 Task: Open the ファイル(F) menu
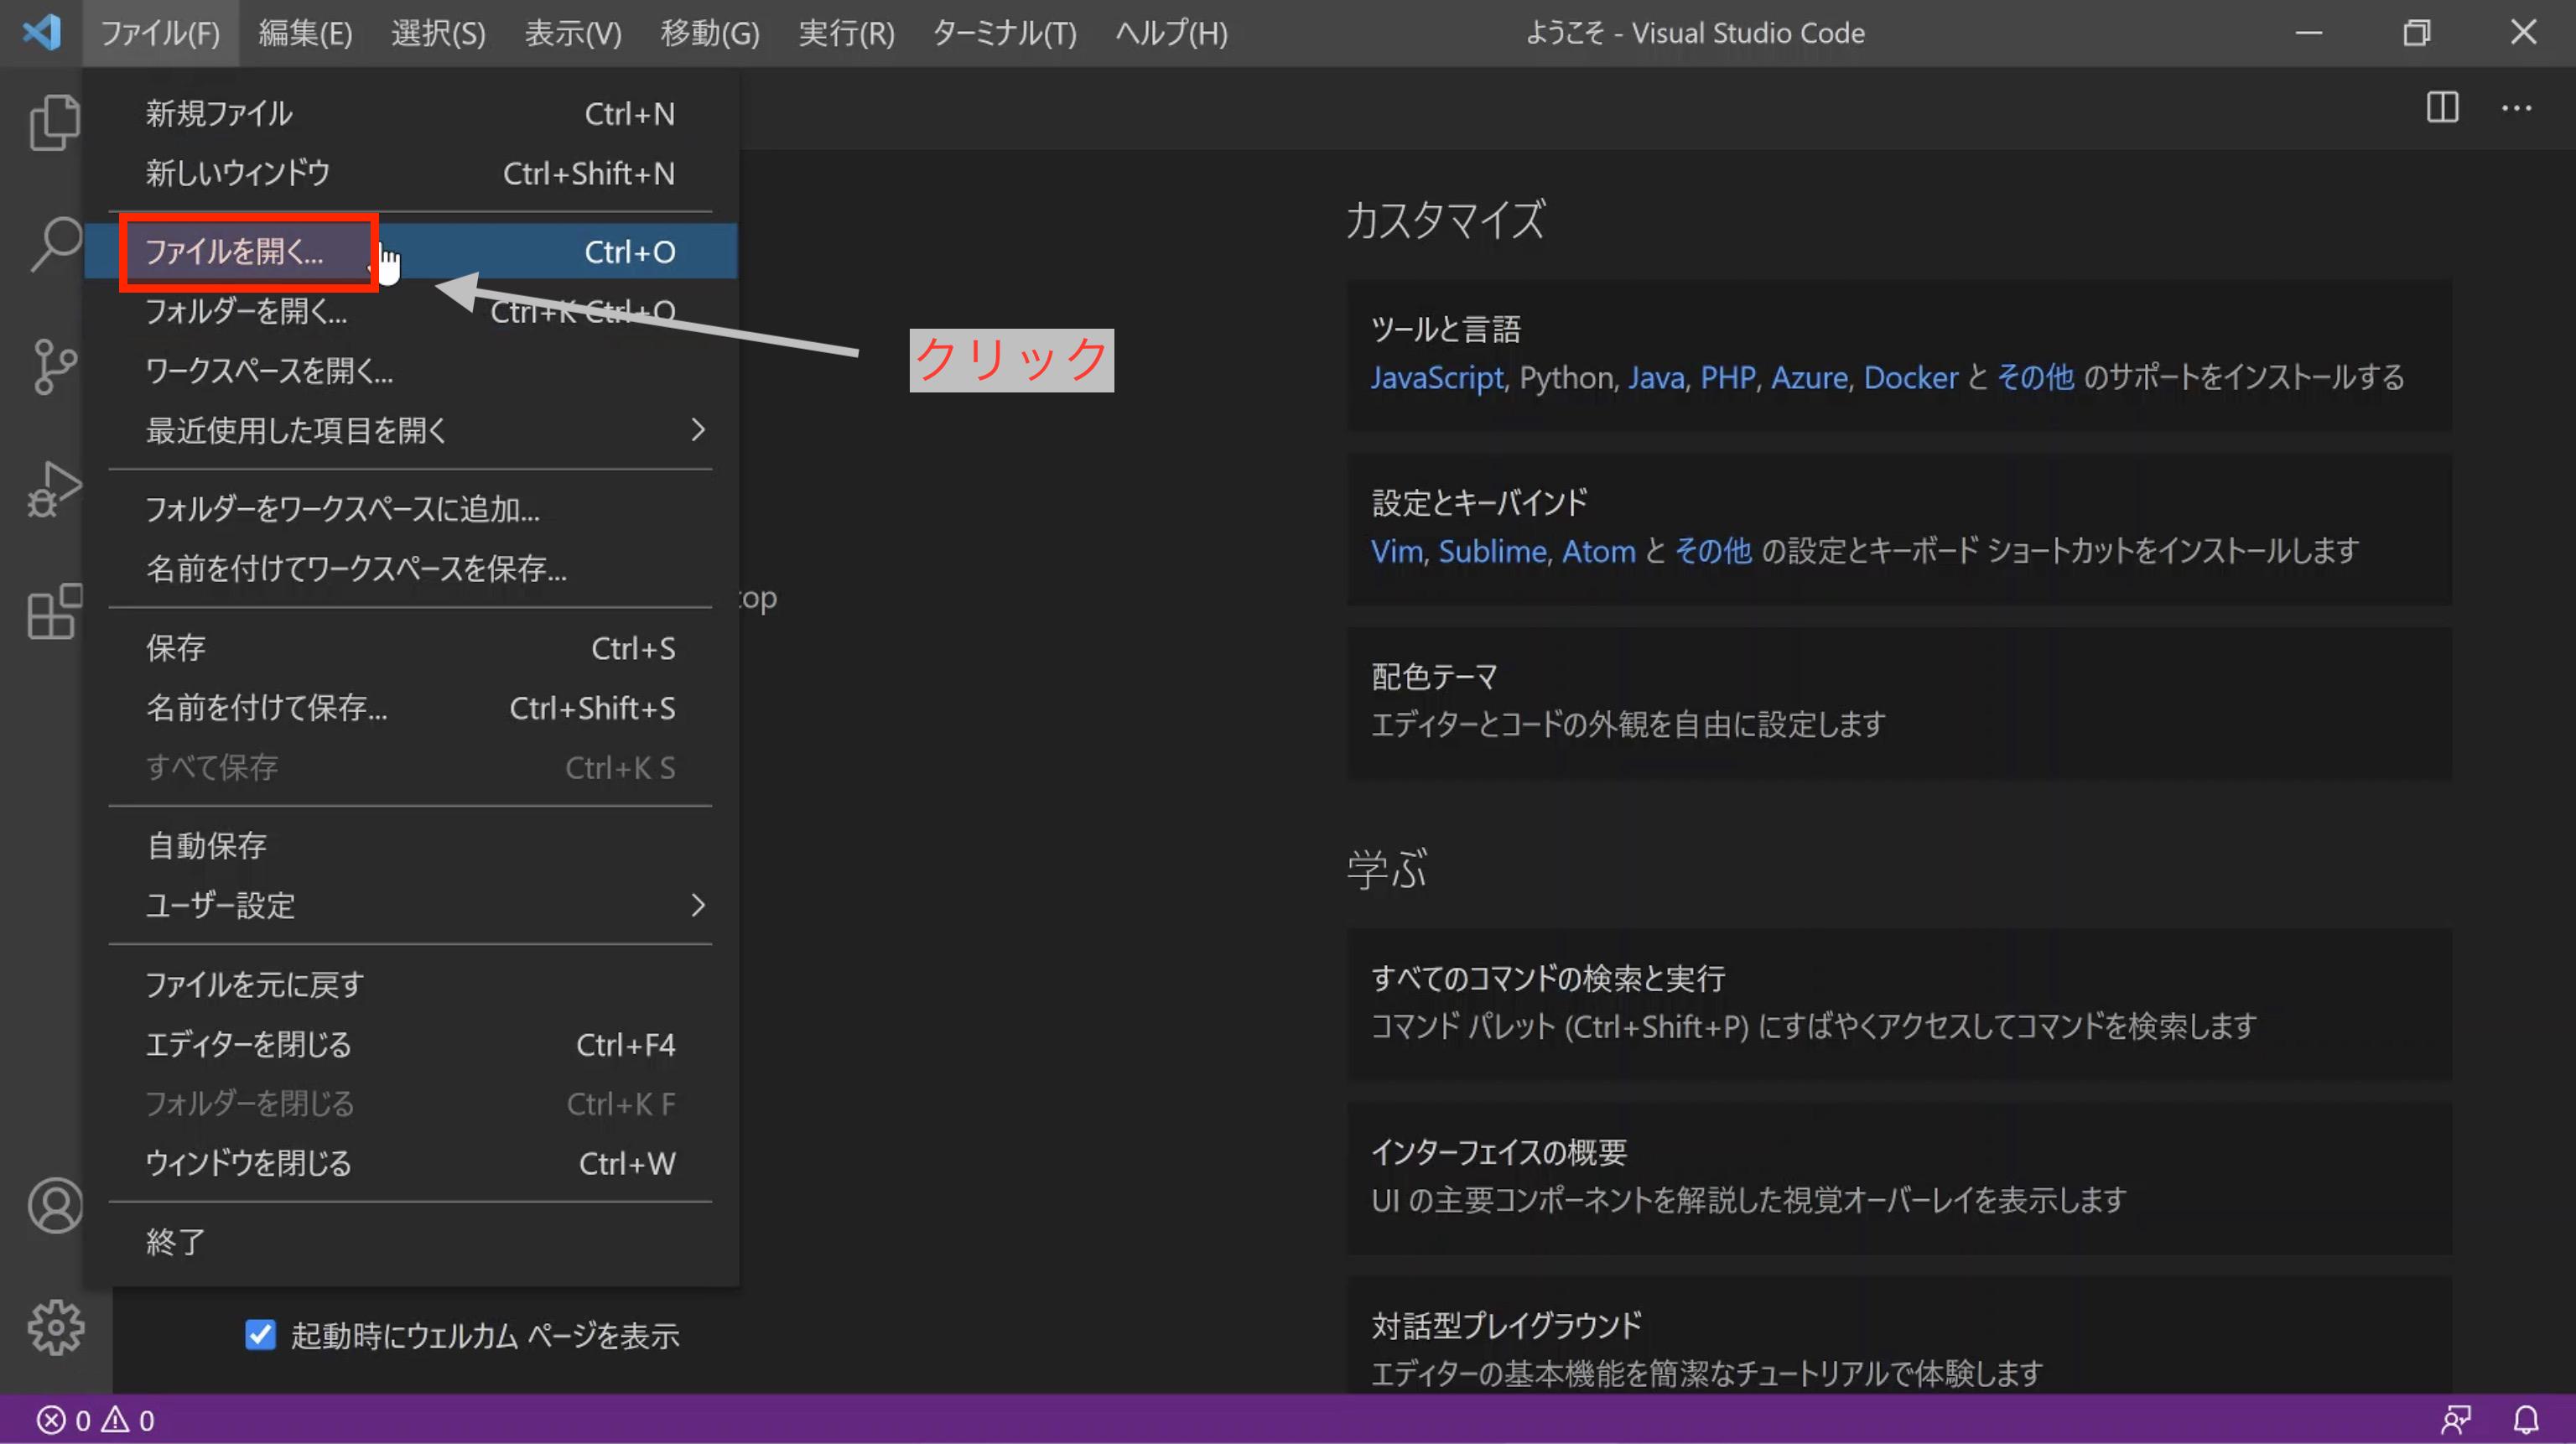tap(160, 33)
